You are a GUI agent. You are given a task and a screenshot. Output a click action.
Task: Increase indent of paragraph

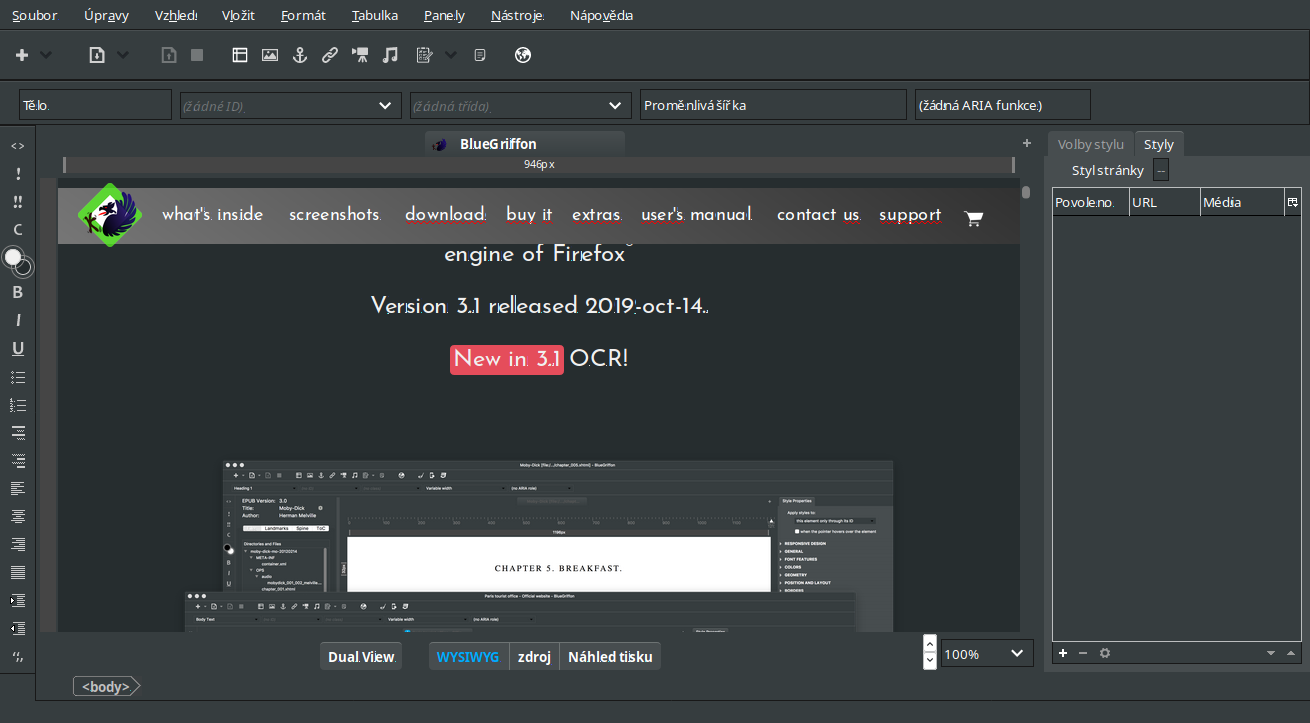coord(18,600)
